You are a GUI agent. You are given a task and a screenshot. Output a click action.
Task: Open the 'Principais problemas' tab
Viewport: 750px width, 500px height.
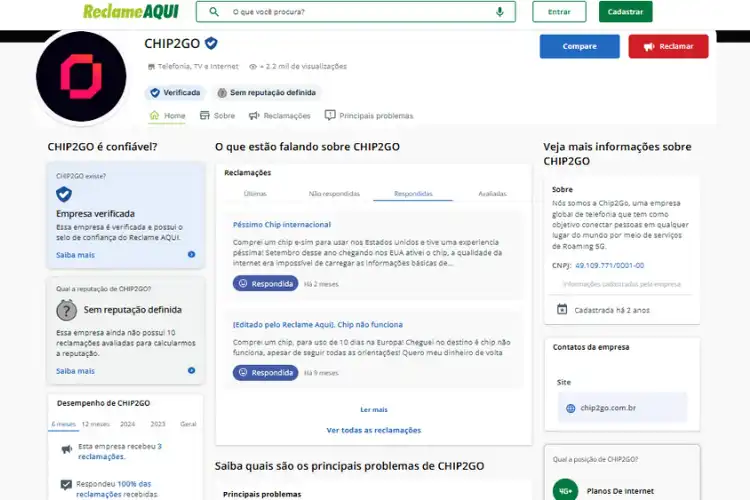tap(369, 115)
